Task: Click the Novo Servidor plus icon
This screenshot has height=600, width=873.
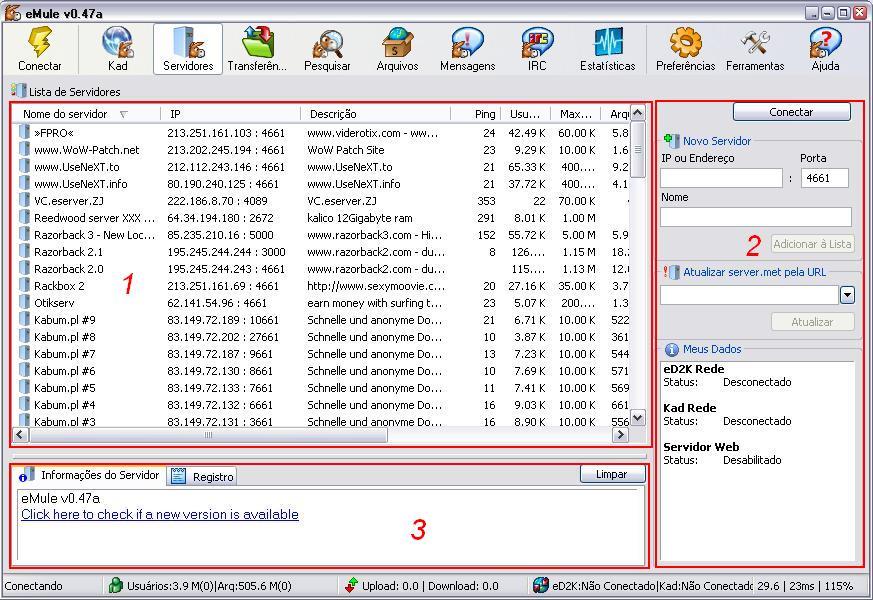Action: [x=671, y=140]
